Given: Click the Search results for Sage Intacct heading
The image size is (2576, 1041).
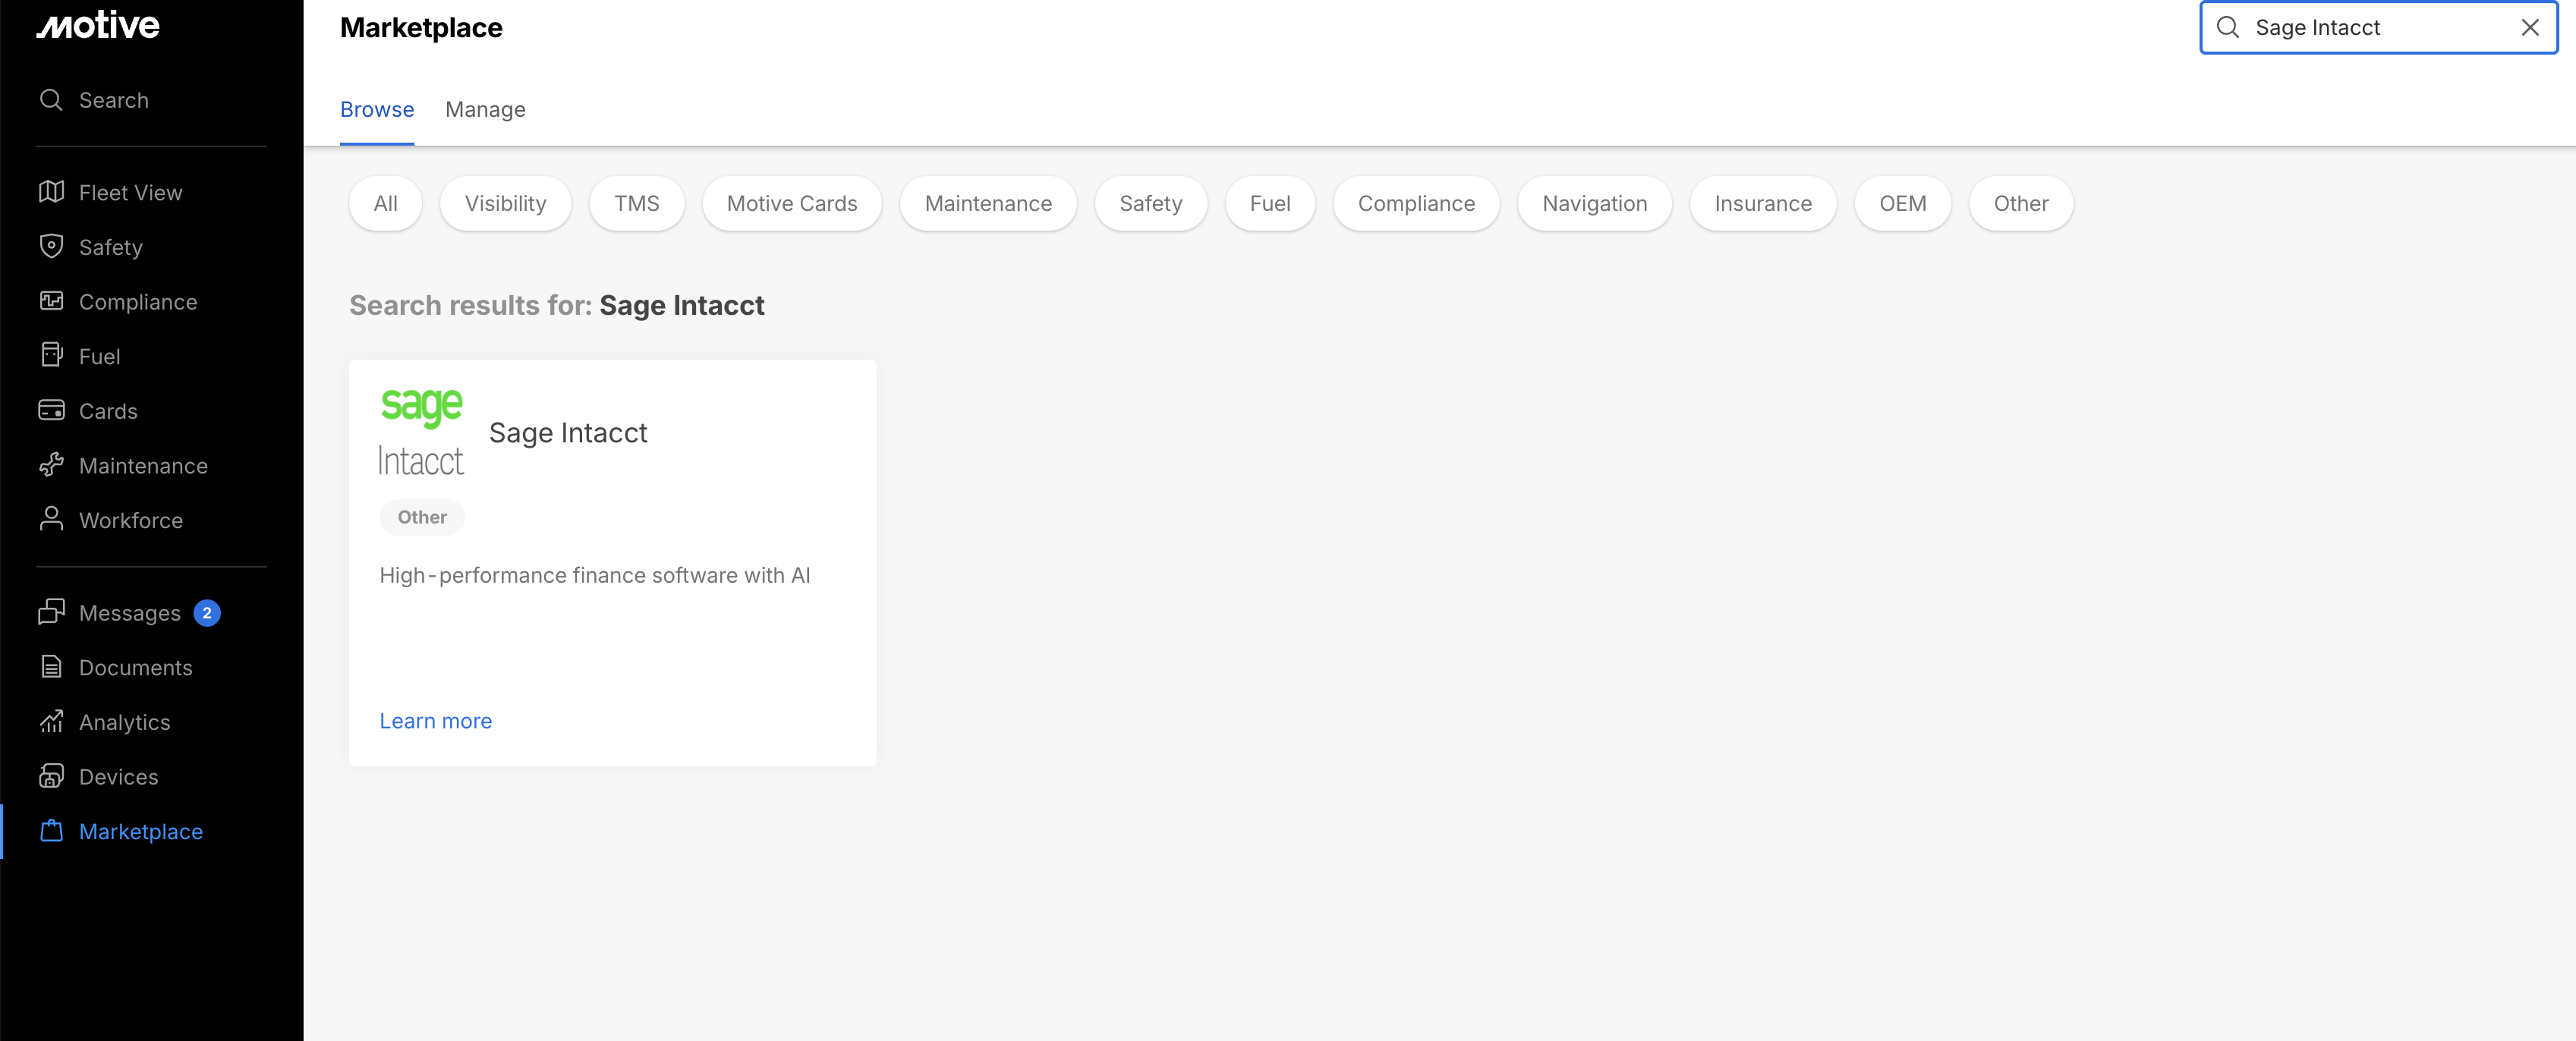Looking at the screenshot, I should click(556, 305).
